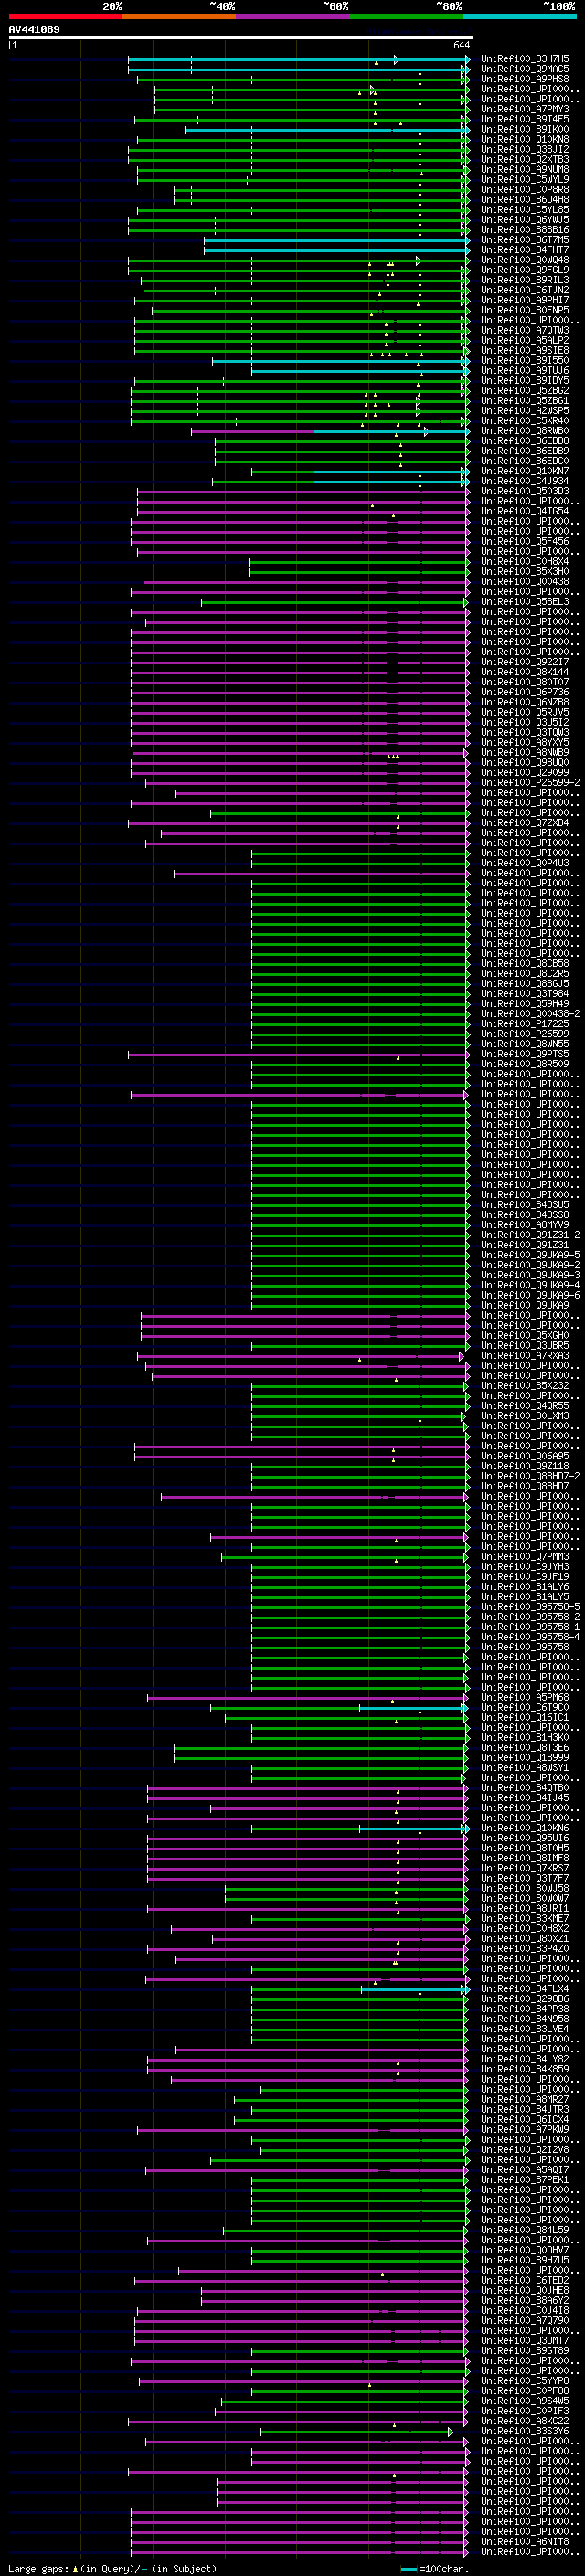This screenshot has width=585, height=2576.
Task: Click the cyan alignment bar of B9IK00
Action: 326,130
